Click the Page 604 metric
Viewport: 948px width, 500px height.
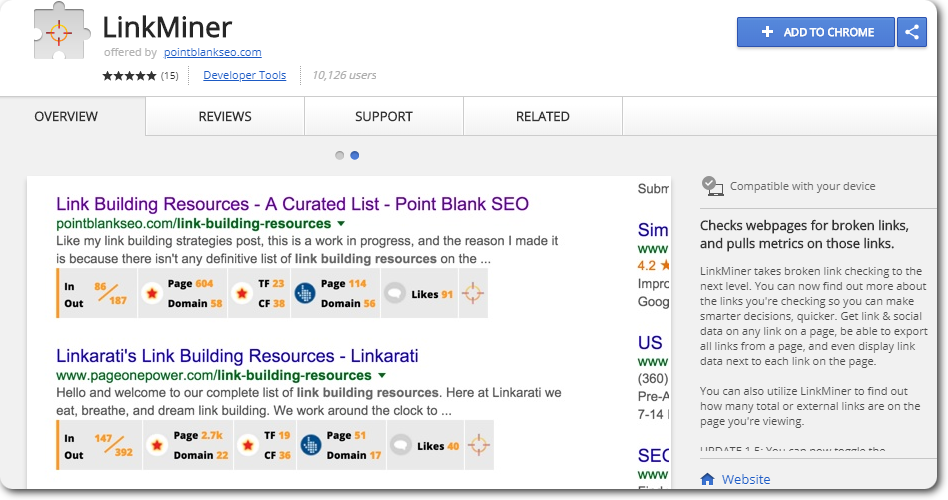coord(190,284)
